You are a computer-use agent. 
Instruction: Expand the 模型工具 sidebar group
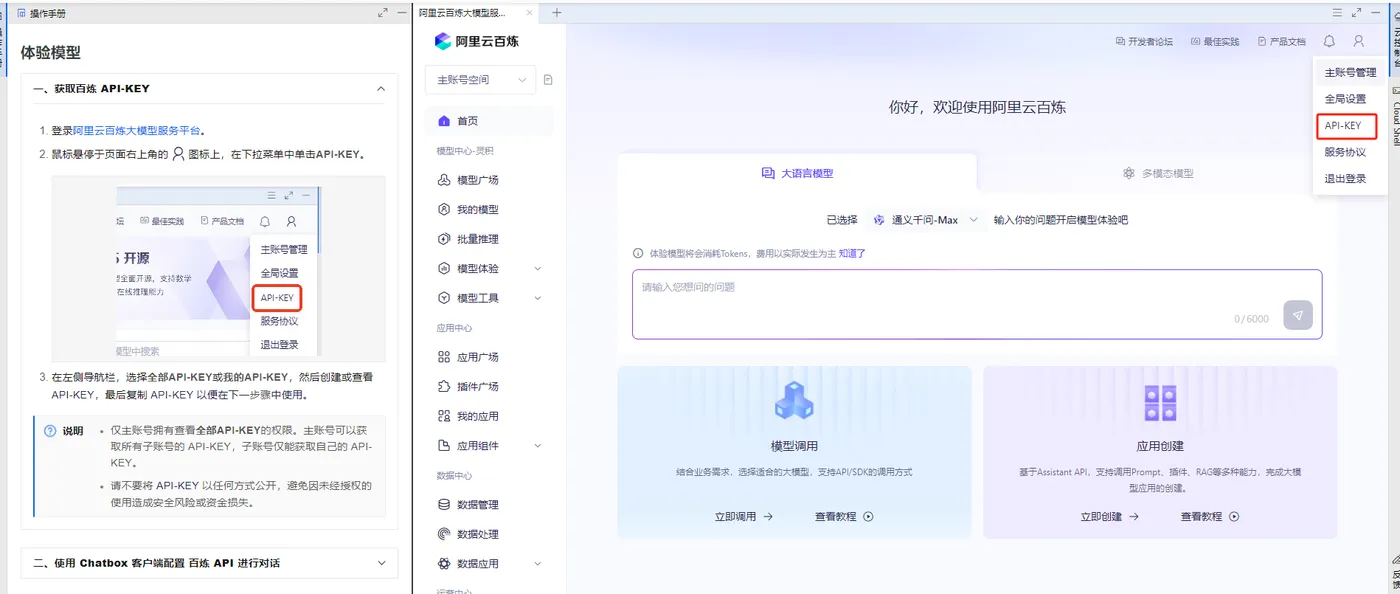pyautogui.click(x=538, y=298)
